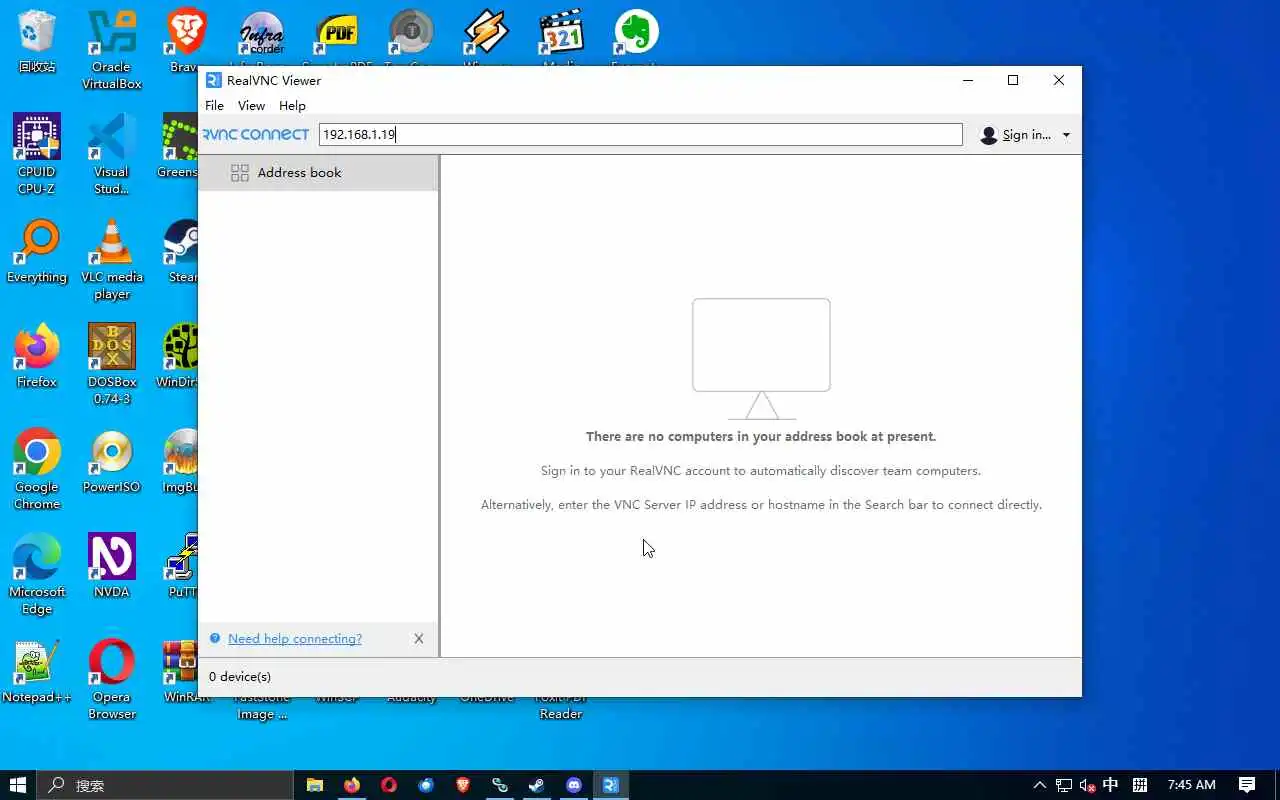The width and height of the screenshot is (1280, 800).
Task: Open the Help menu
Action: click(x=292, y=106)
